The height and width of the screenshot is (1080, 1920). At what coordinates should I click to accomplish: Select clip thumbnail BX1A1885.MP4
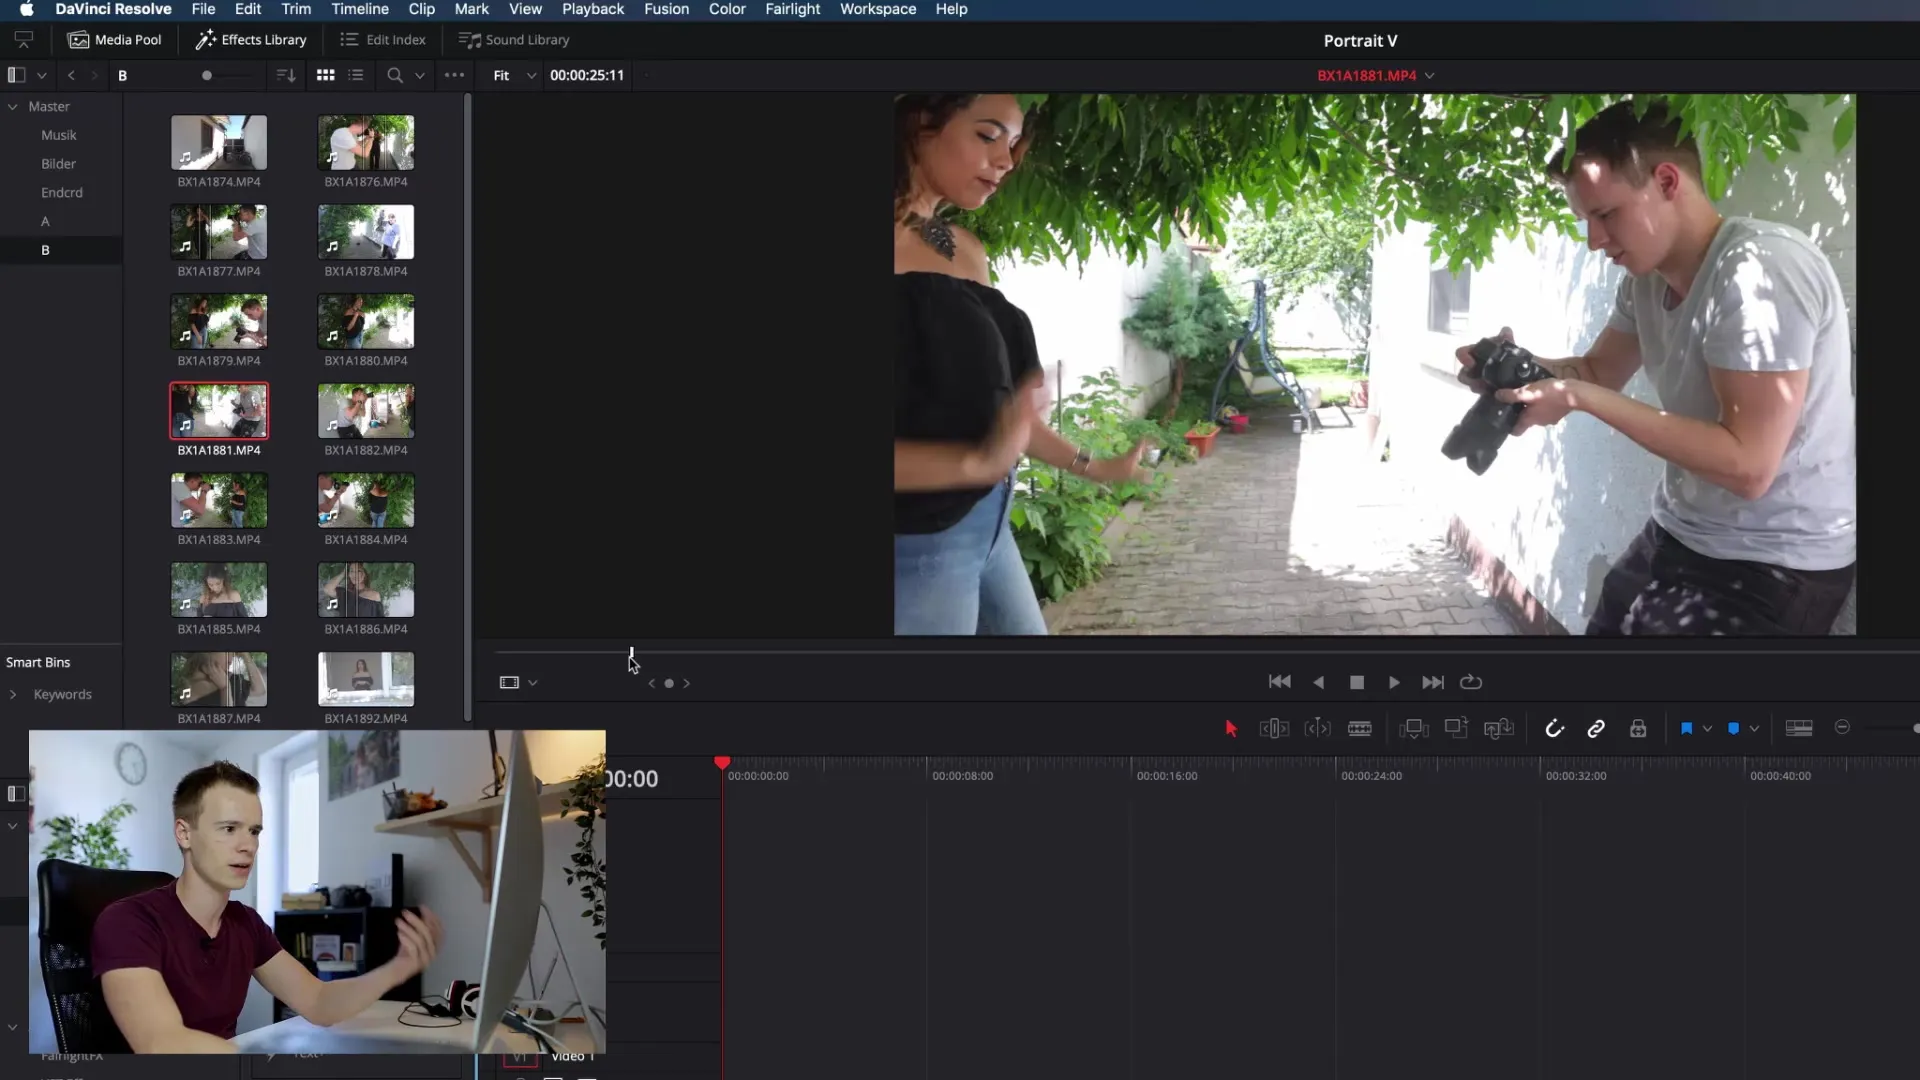[x=219, y=589]
